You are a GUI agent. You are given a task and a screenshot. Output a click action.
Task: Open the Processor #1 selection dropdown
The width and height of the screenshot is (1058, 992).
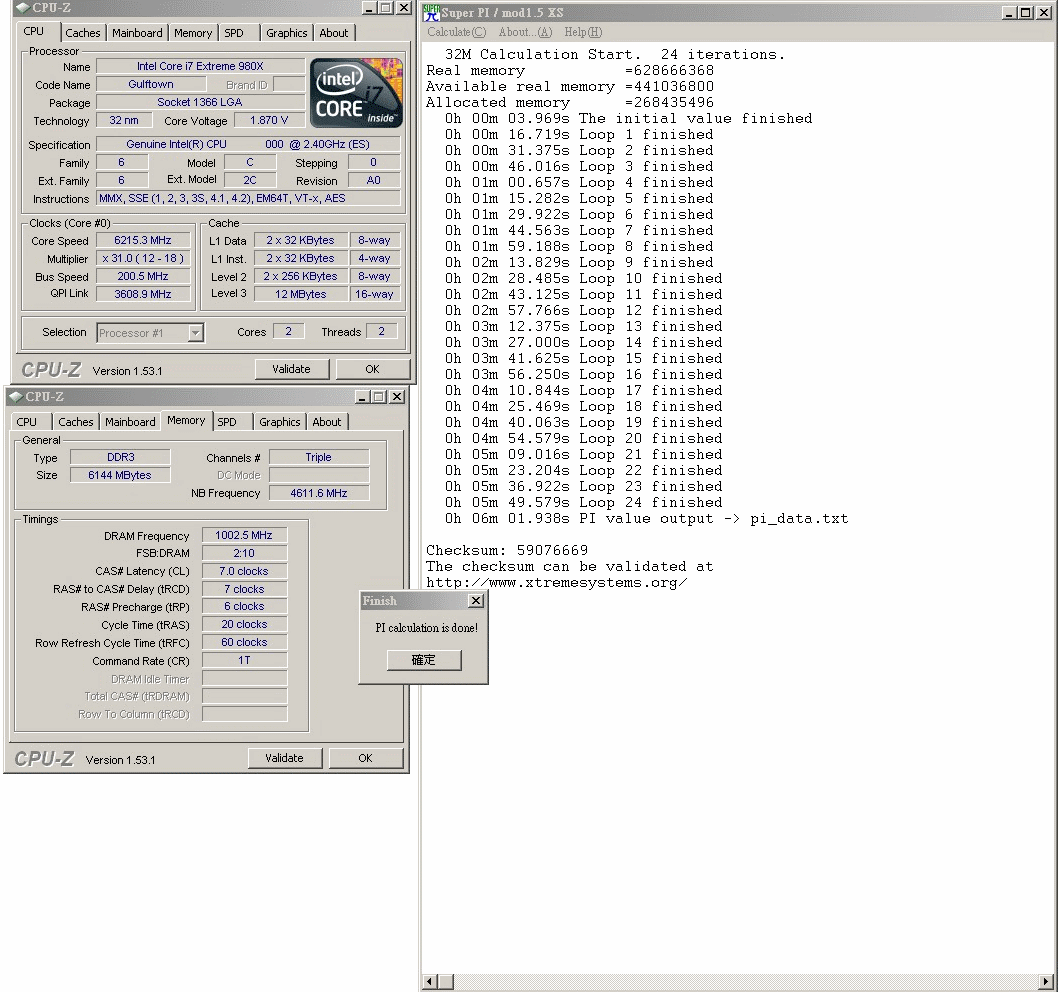click(x=196, y=333)
